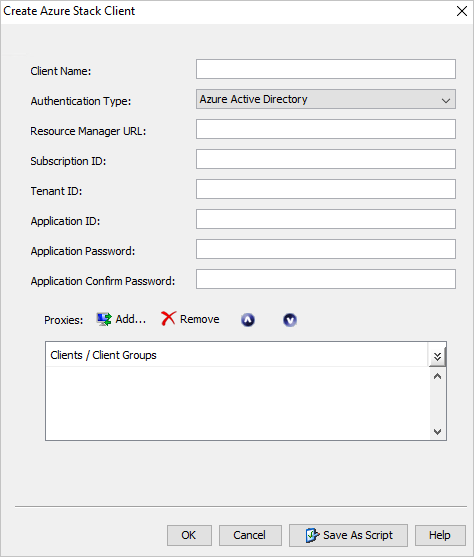The height and width of the screenshot is (557, 474).
Task: Click the Cancel button
Action: click(250, 535)
